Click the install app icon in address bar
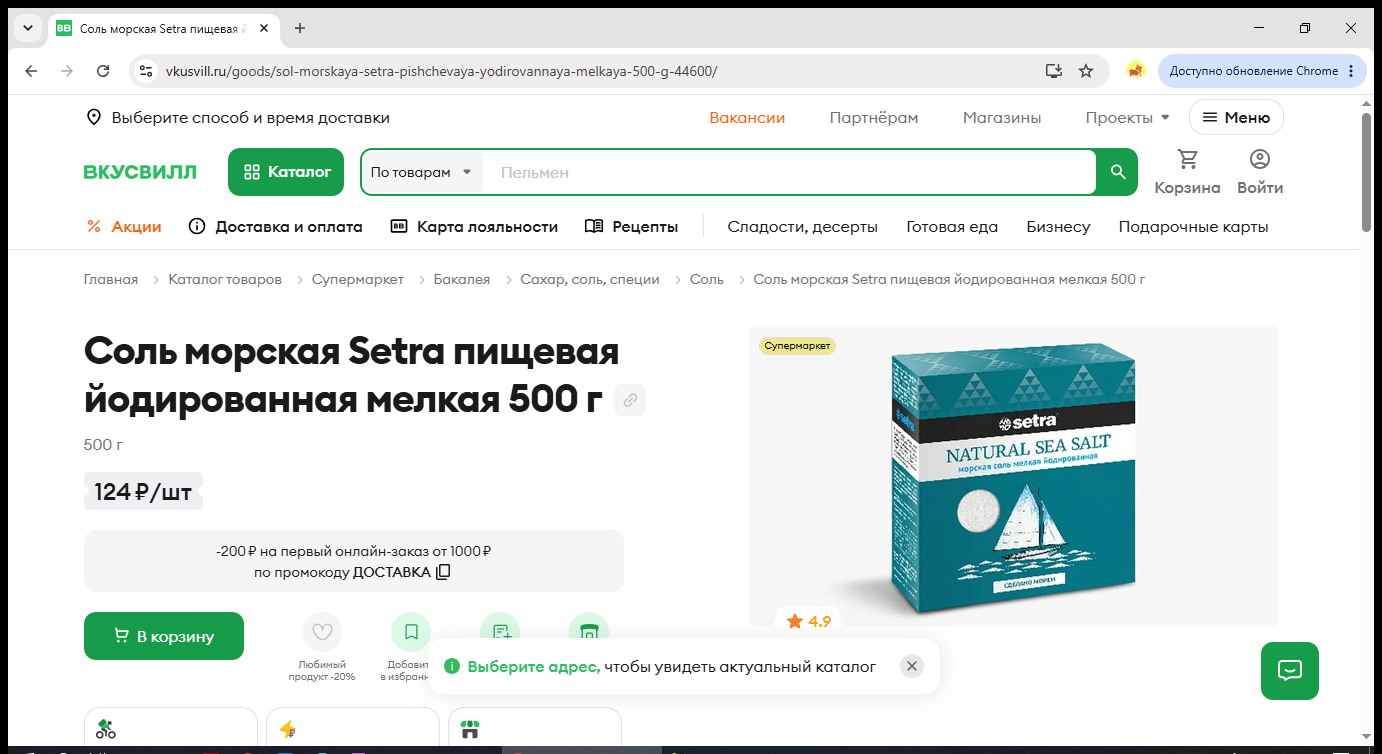Image resolution: width=1382 pixels, height=754 pixels. (1053, 71)
